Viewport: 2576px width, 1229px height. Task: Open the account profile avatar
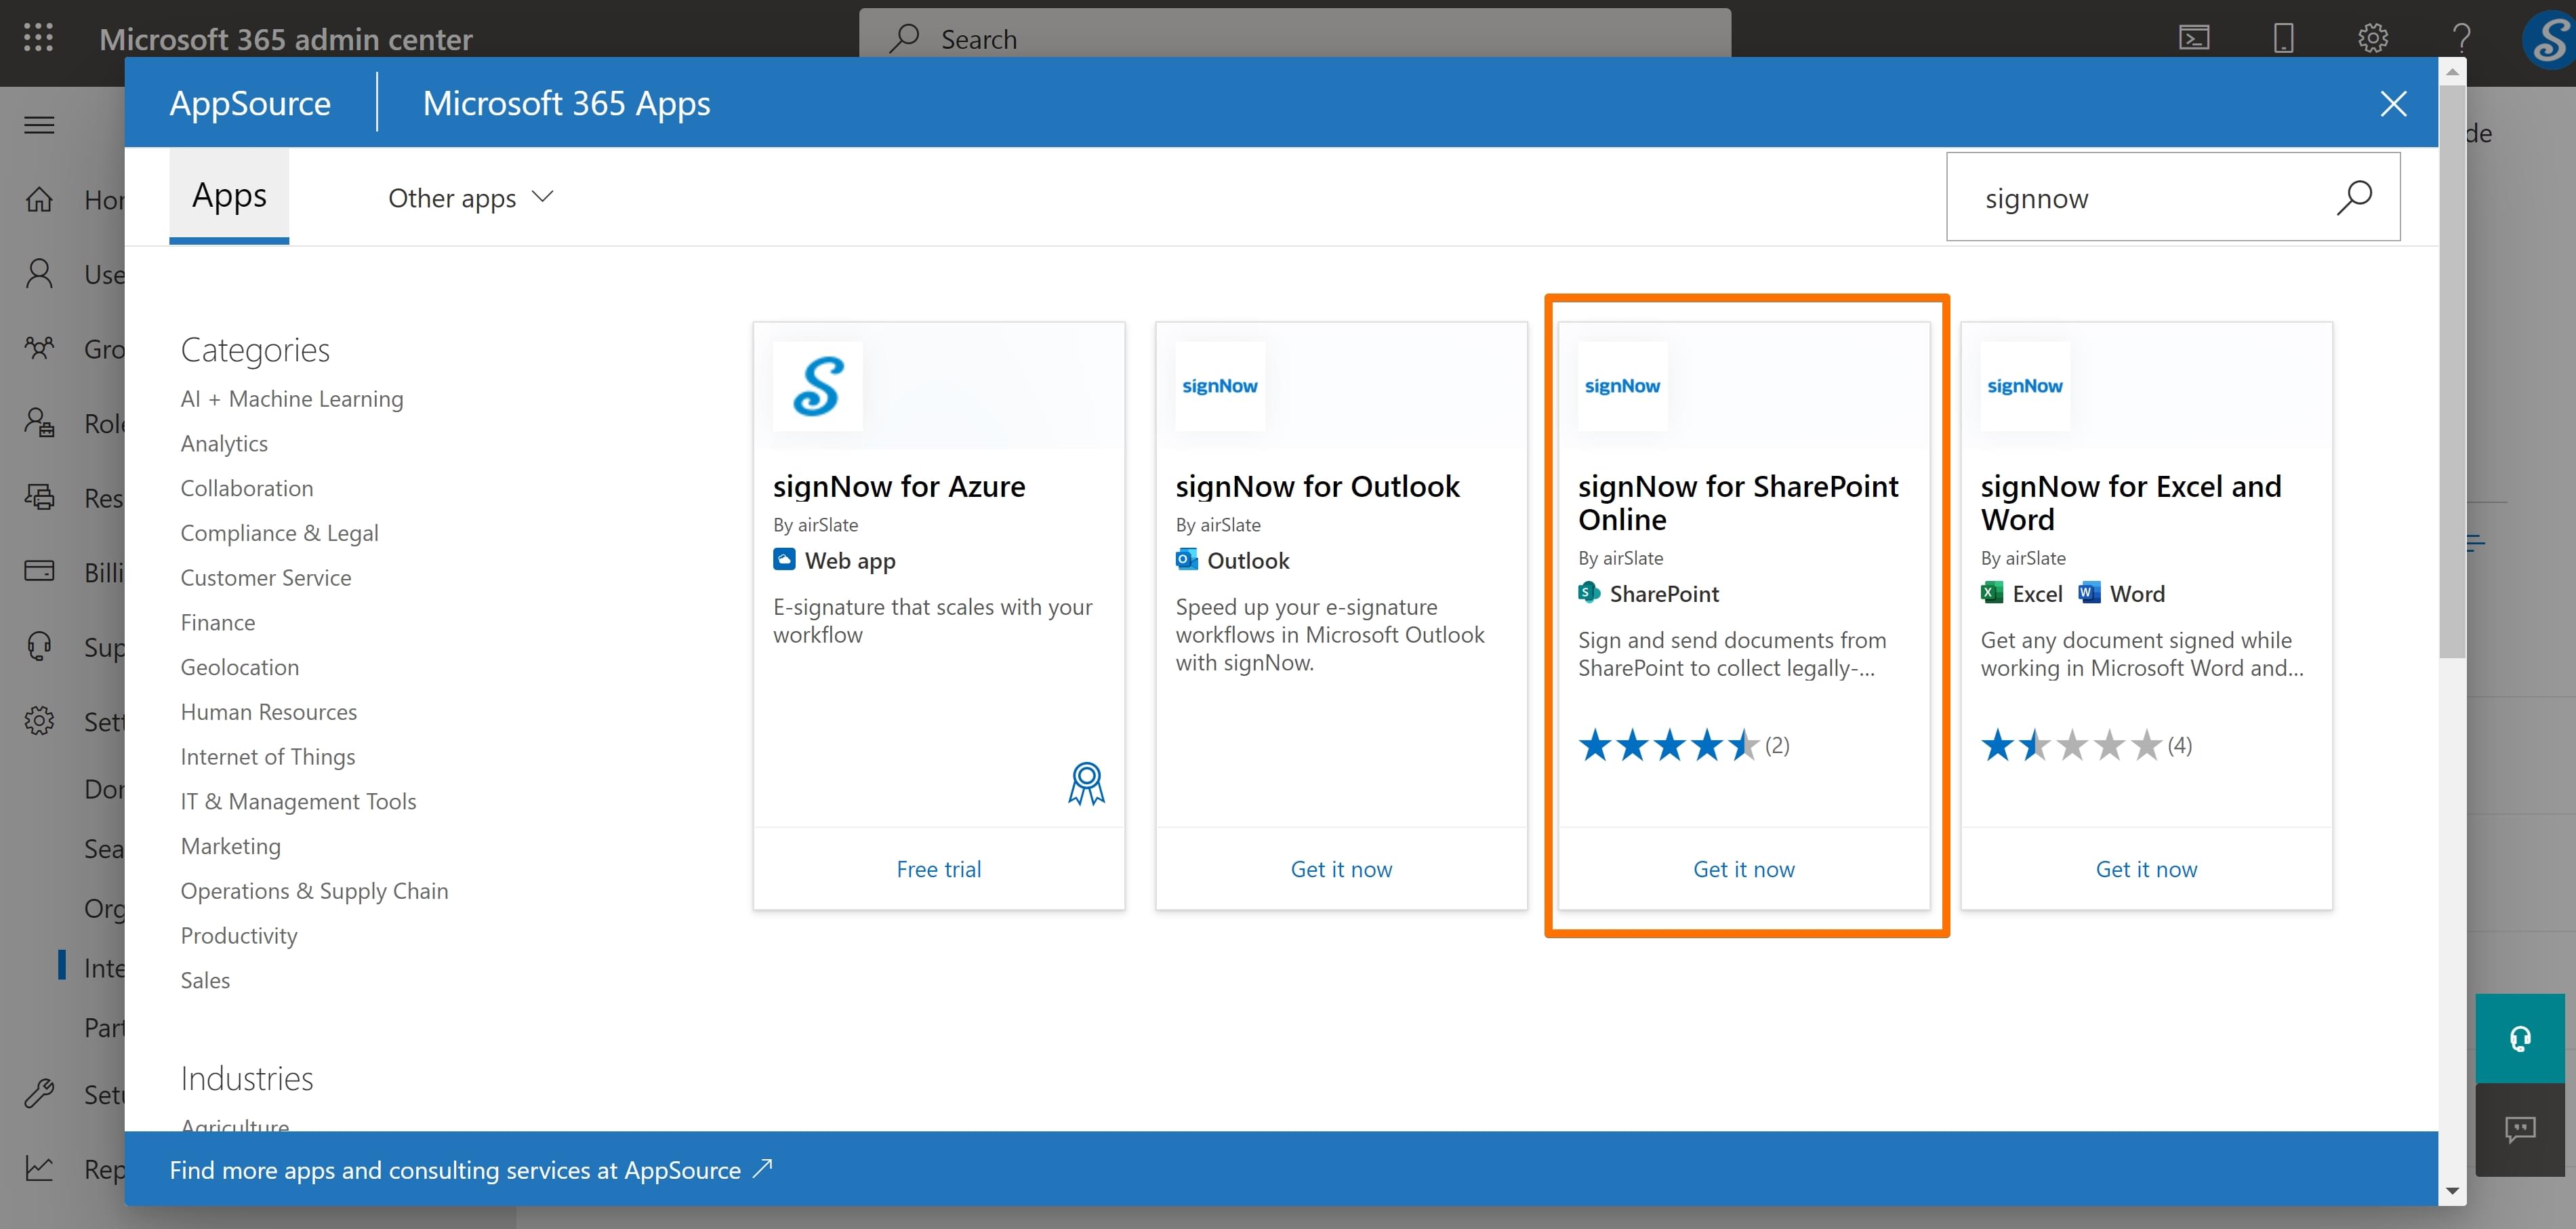pyautogui.click(x=2549, y=40)
